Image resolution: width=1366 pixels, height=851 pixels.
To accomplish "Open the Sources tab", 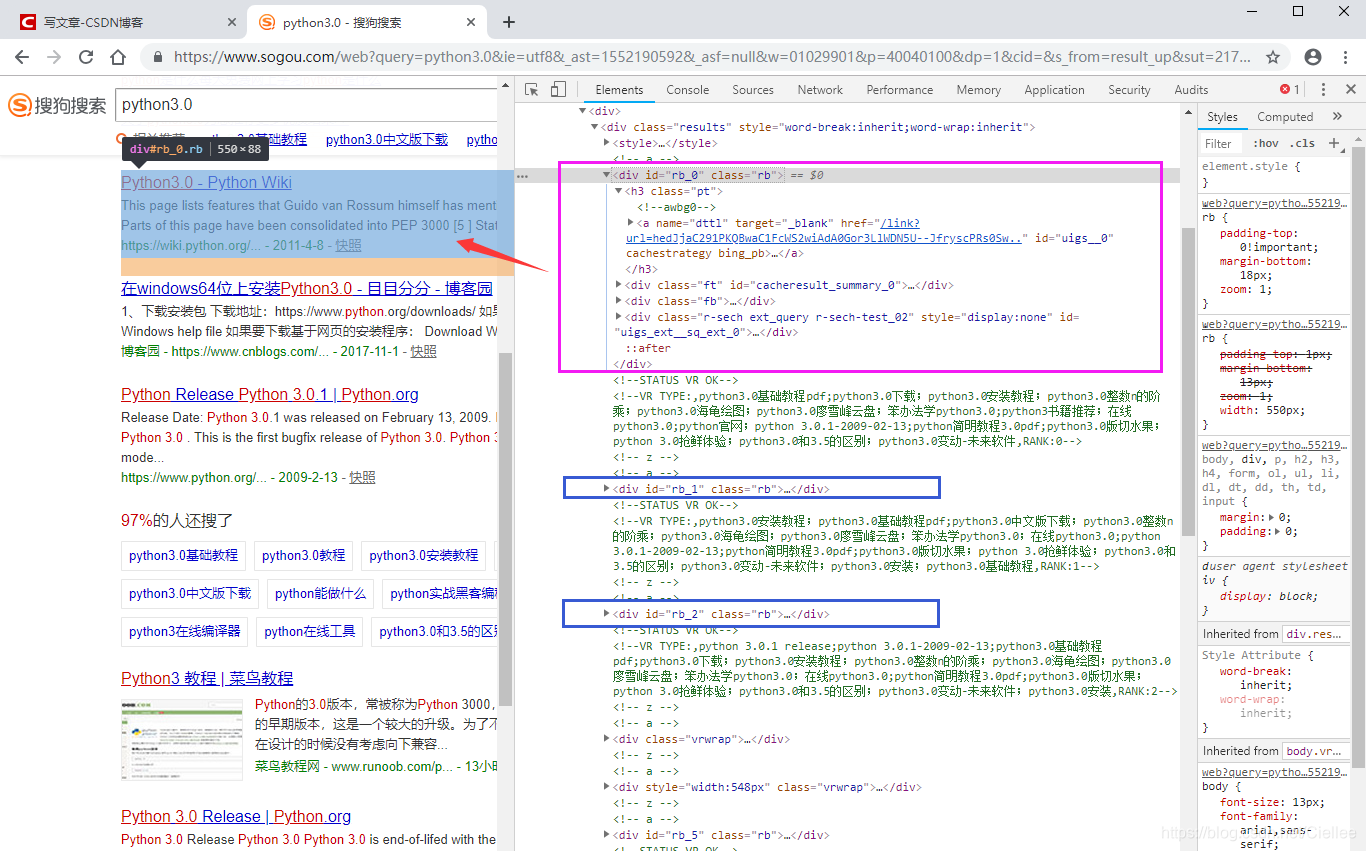I will click(753, 90).
